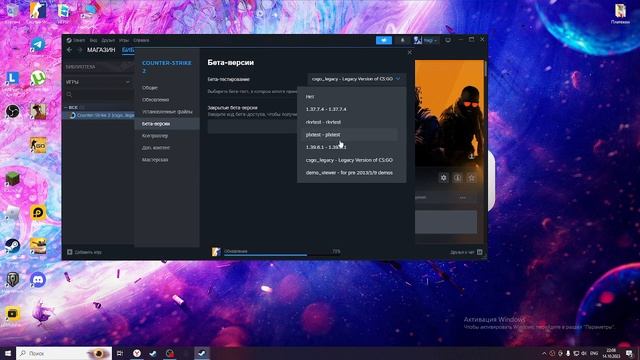640x360 pixels.
Task: Open Steam desktop shortcut
Action: click(13, 246)
